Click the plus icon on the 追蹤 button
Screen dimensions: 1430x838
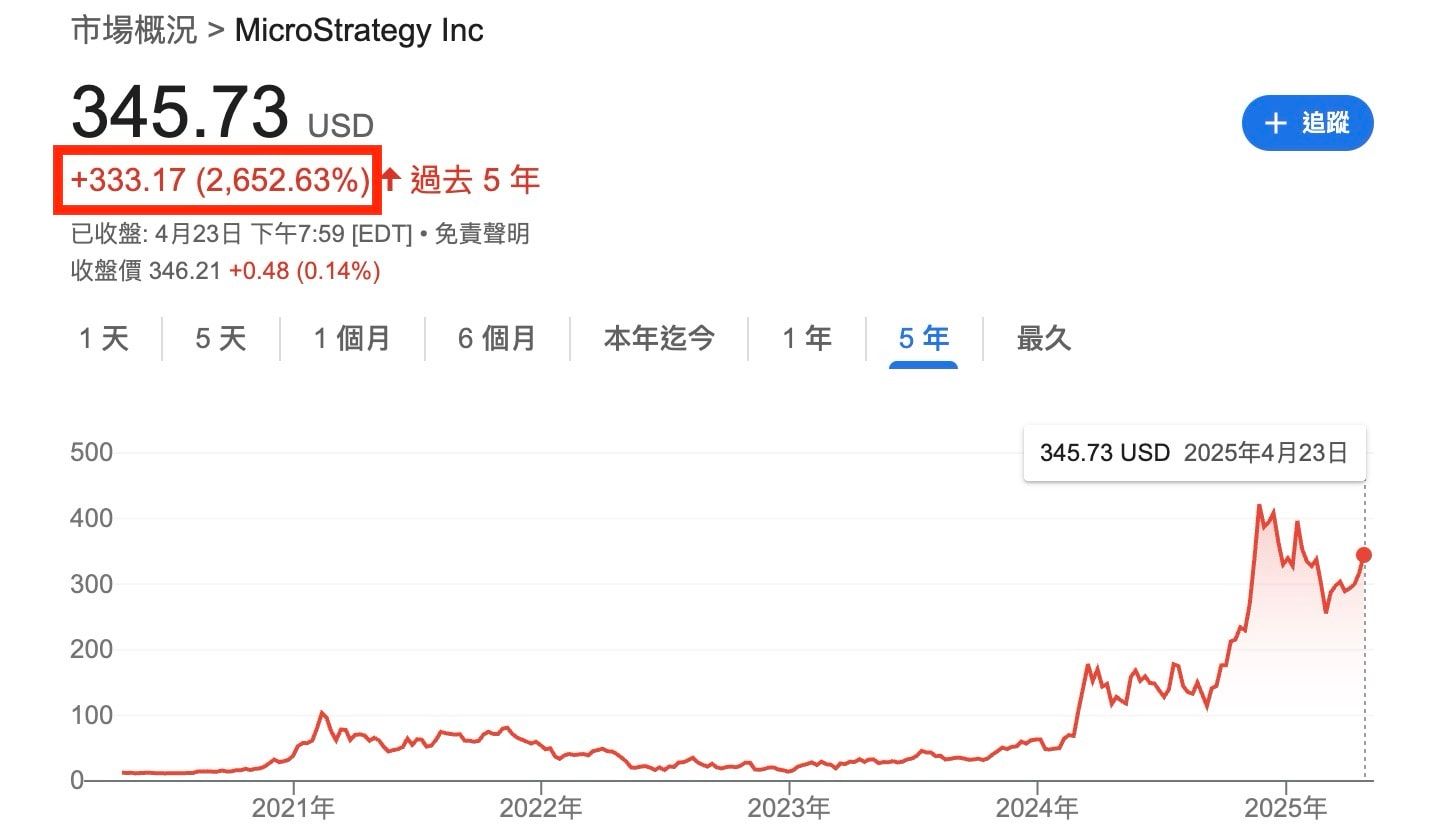[1276, 123]
